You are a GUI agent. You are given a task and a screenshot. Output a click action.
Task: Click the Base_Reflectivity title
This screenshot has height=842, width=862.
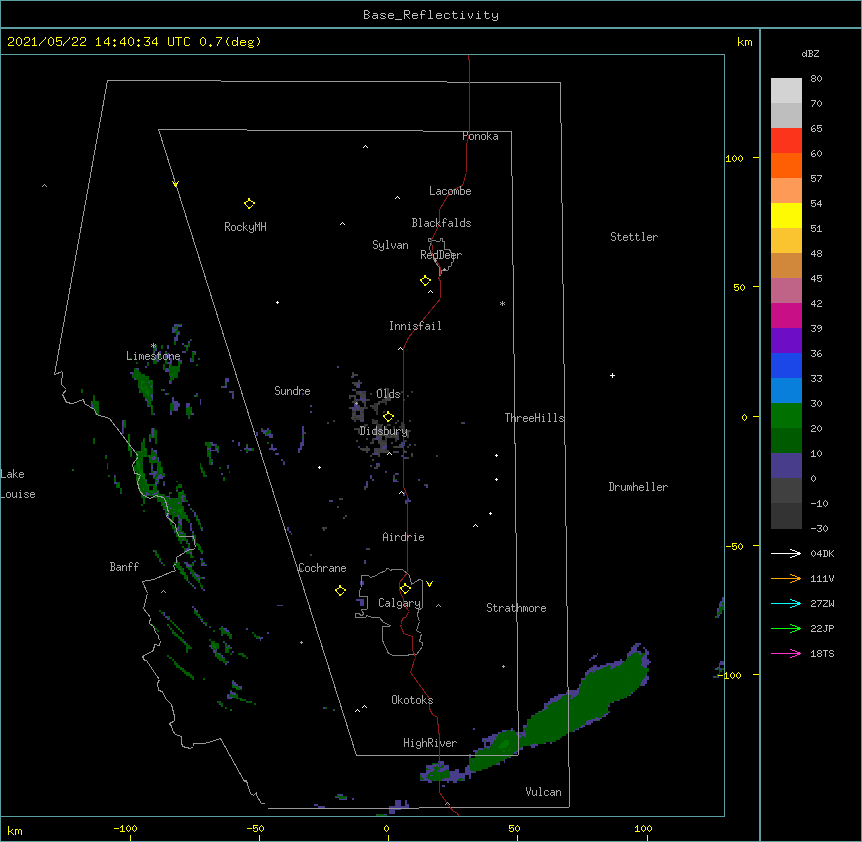[431, 15]
